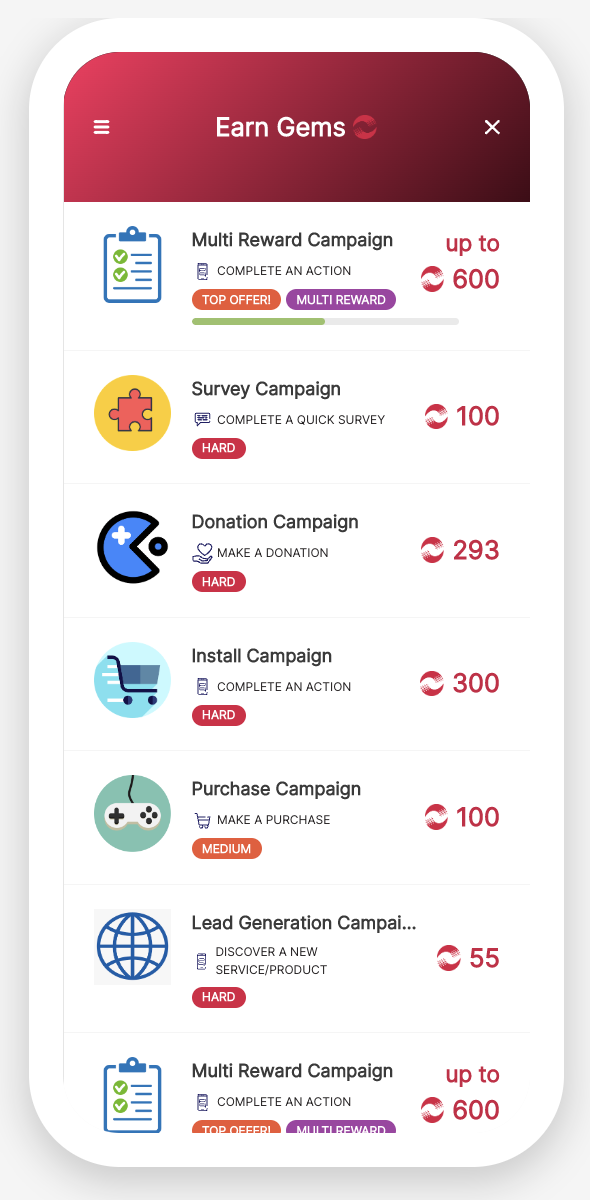Screen dimensions: 590x1200
Task: Click the TOP OFFER! tag on first campaign
Action: [x=237, y=300]
